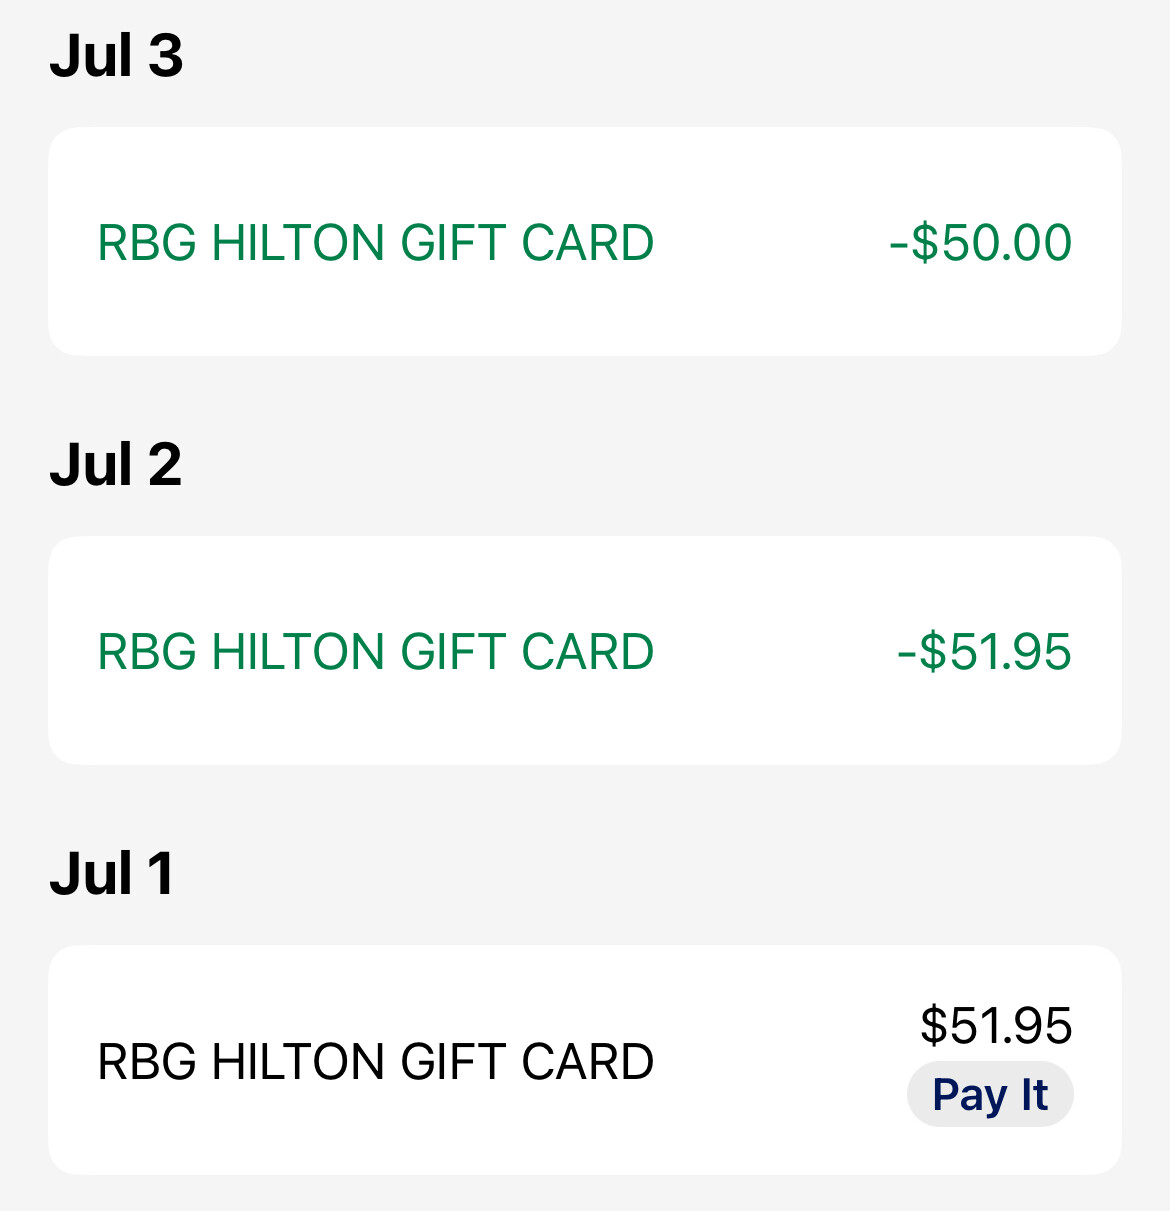View details of the Jul 1 purchase card
This screenshot has width=1170, height=1211.
(x=585, y=1060)
